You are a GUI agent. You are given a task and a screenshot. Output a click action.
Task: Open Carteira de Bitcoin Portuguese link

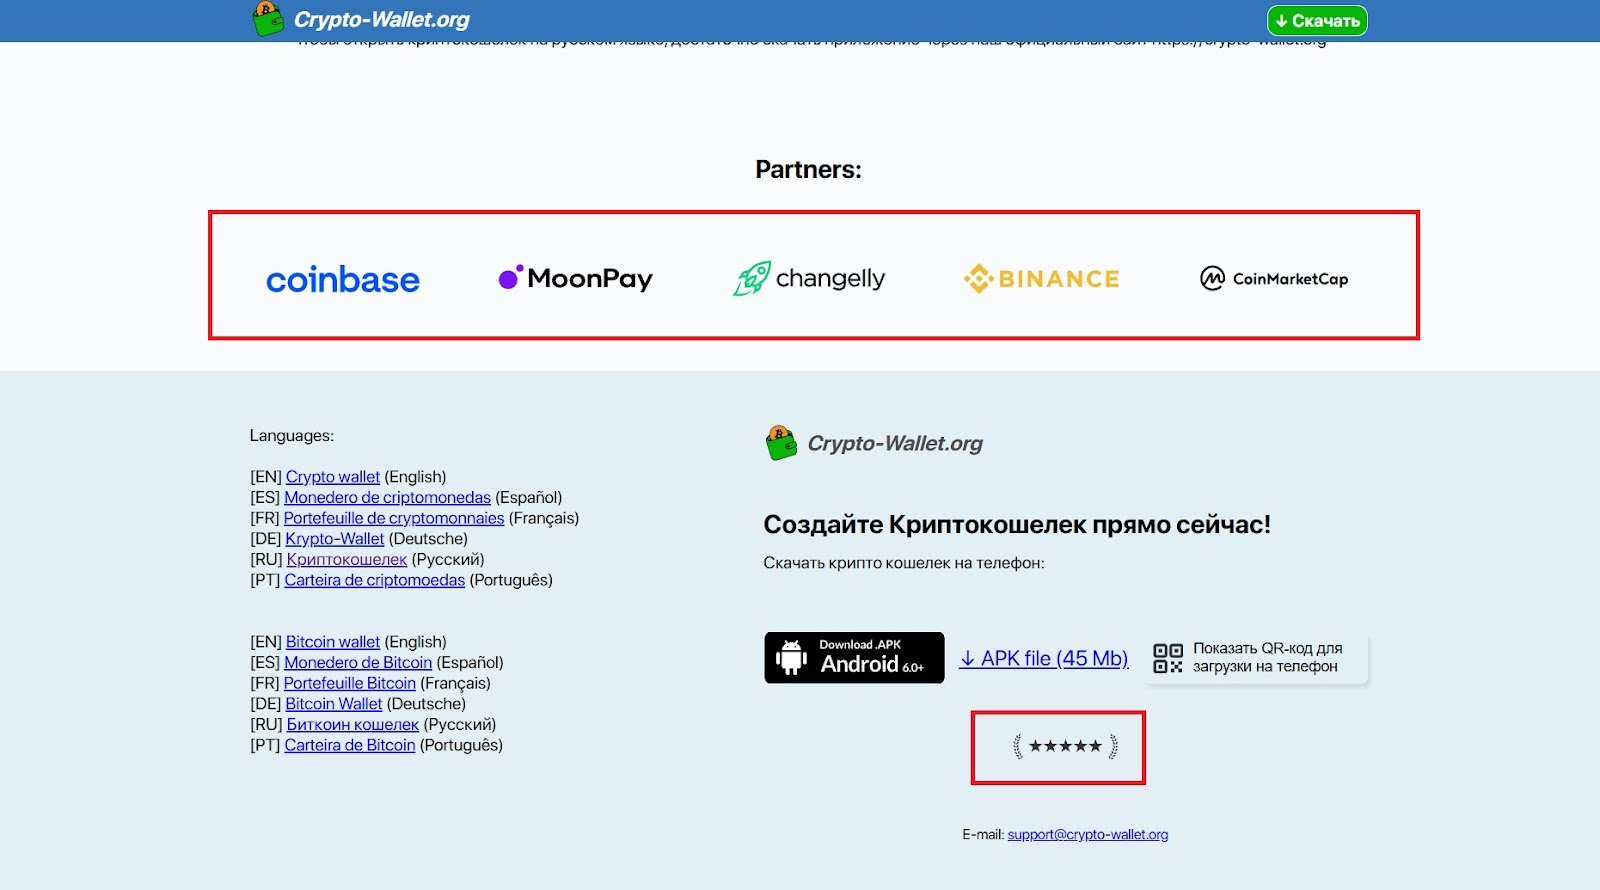(350, 745)
